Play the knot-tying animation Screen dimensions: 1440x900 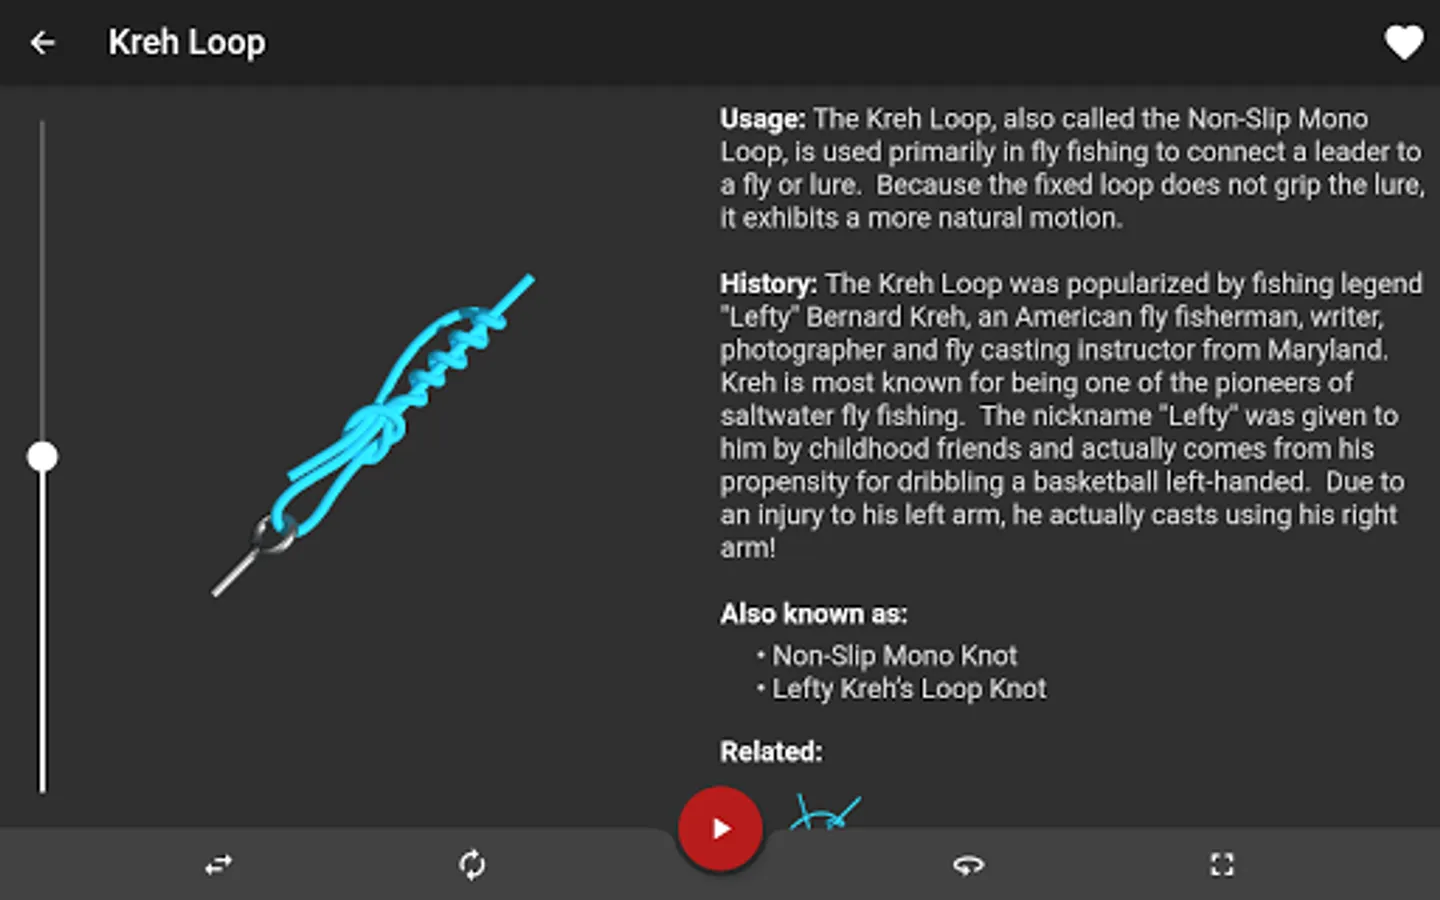click(x=720, y=829)
